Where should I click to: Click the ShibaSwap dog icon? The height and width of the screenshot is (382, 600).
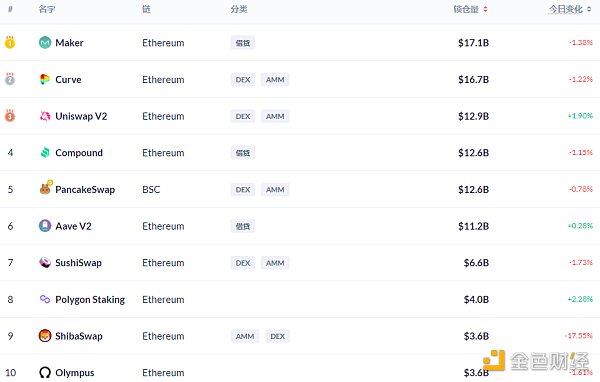pos(45,336)
